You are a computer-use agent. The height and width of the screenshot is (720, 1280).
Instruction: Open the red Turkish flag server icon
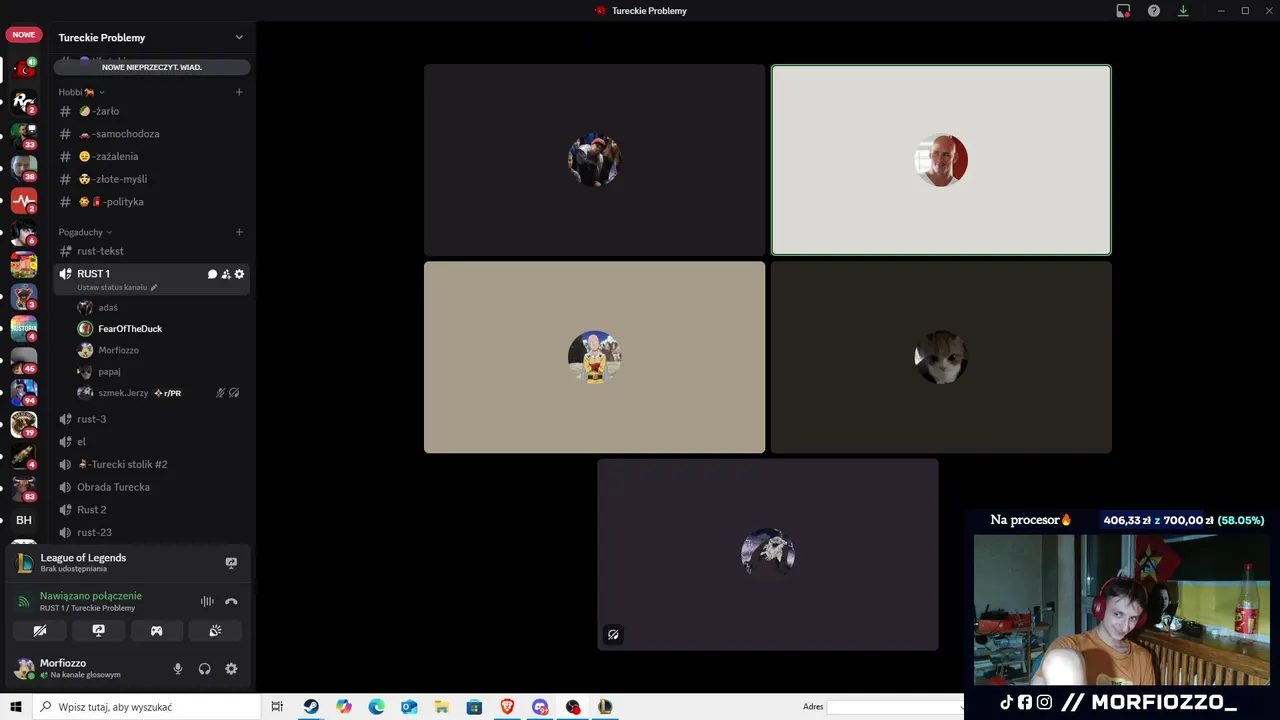24,69
